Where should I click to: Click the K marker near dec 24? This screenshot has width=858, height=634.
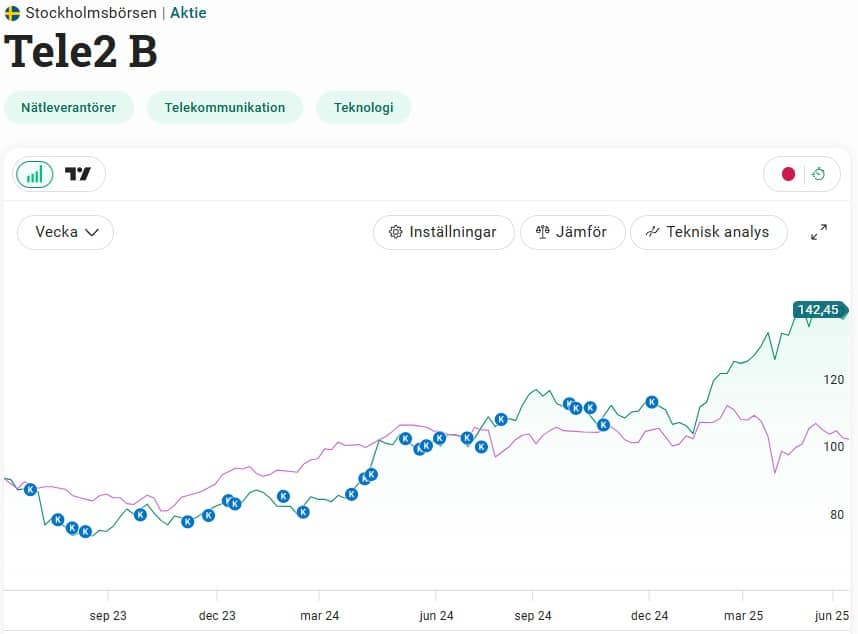coord(652,402)
